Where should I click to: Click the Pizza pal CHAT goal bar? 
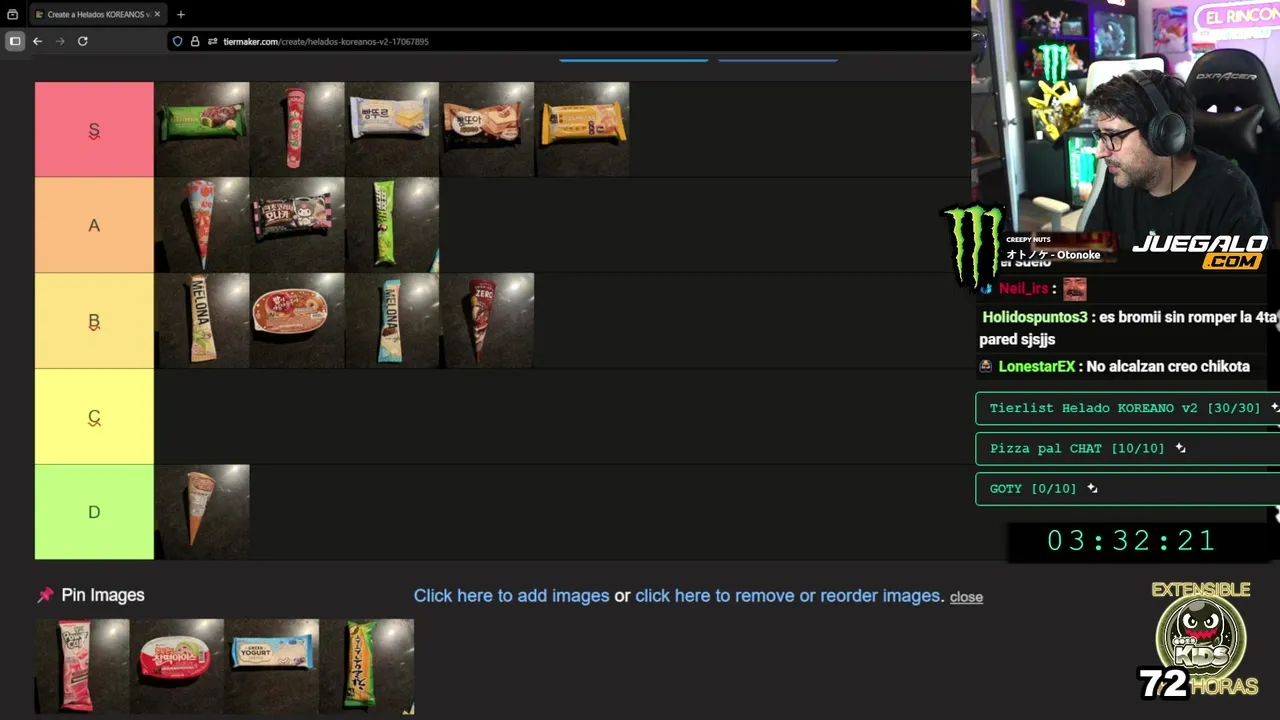click(x=1127, y=448)
